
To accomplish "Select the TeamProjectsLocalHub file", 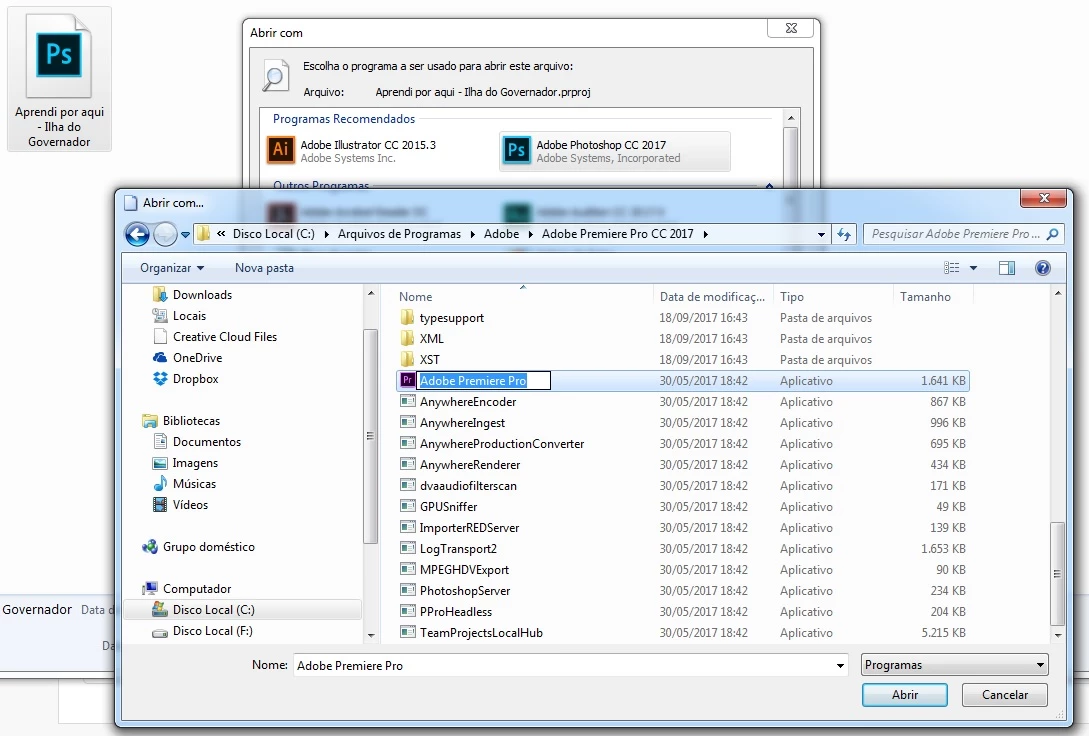I will (481, 633).
